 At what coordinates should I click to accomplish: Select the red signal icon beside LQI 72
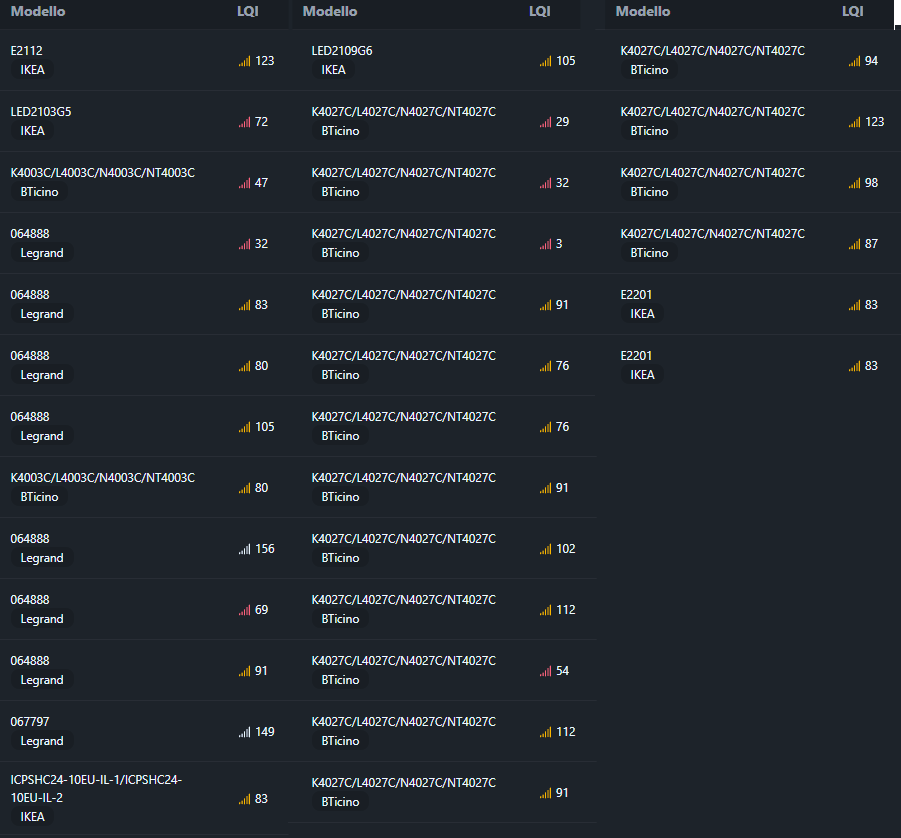[244, 122]
